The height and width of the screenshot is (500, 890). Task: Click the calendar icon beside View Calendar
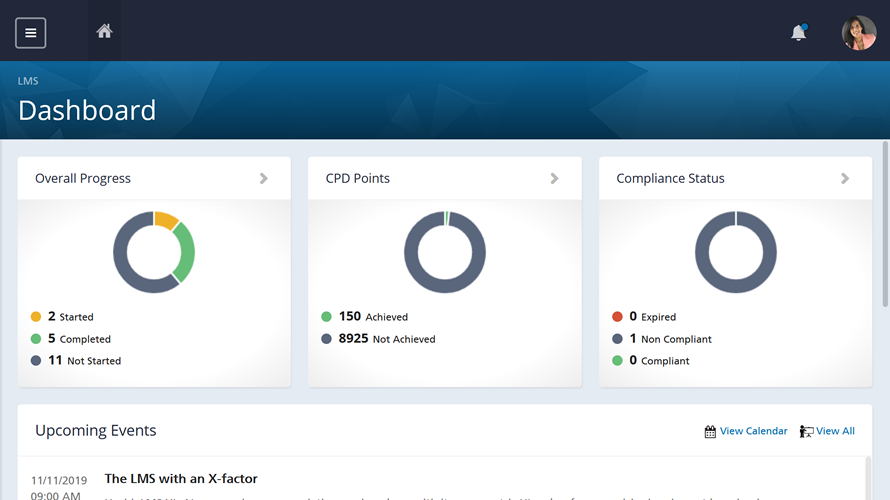pos(710,431)
